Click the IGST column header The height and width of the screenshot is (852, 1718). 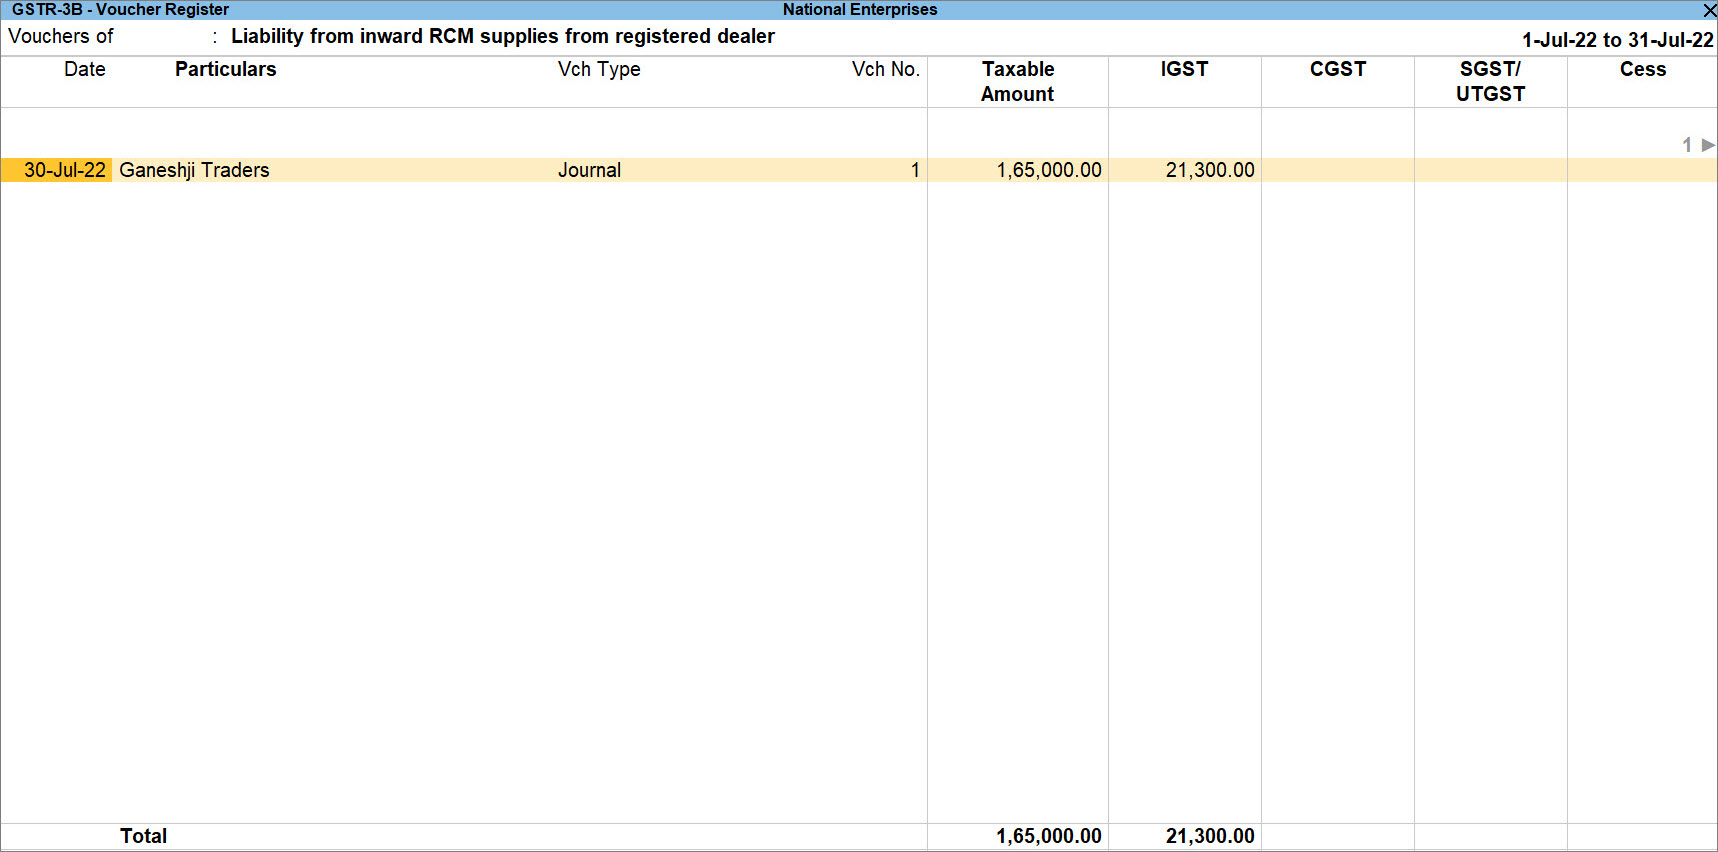coord(1184,69)
